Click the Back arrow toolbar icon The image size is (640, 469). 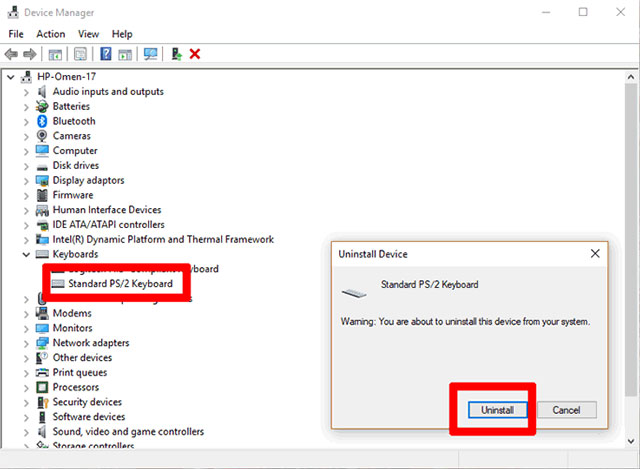pos(11,54)
